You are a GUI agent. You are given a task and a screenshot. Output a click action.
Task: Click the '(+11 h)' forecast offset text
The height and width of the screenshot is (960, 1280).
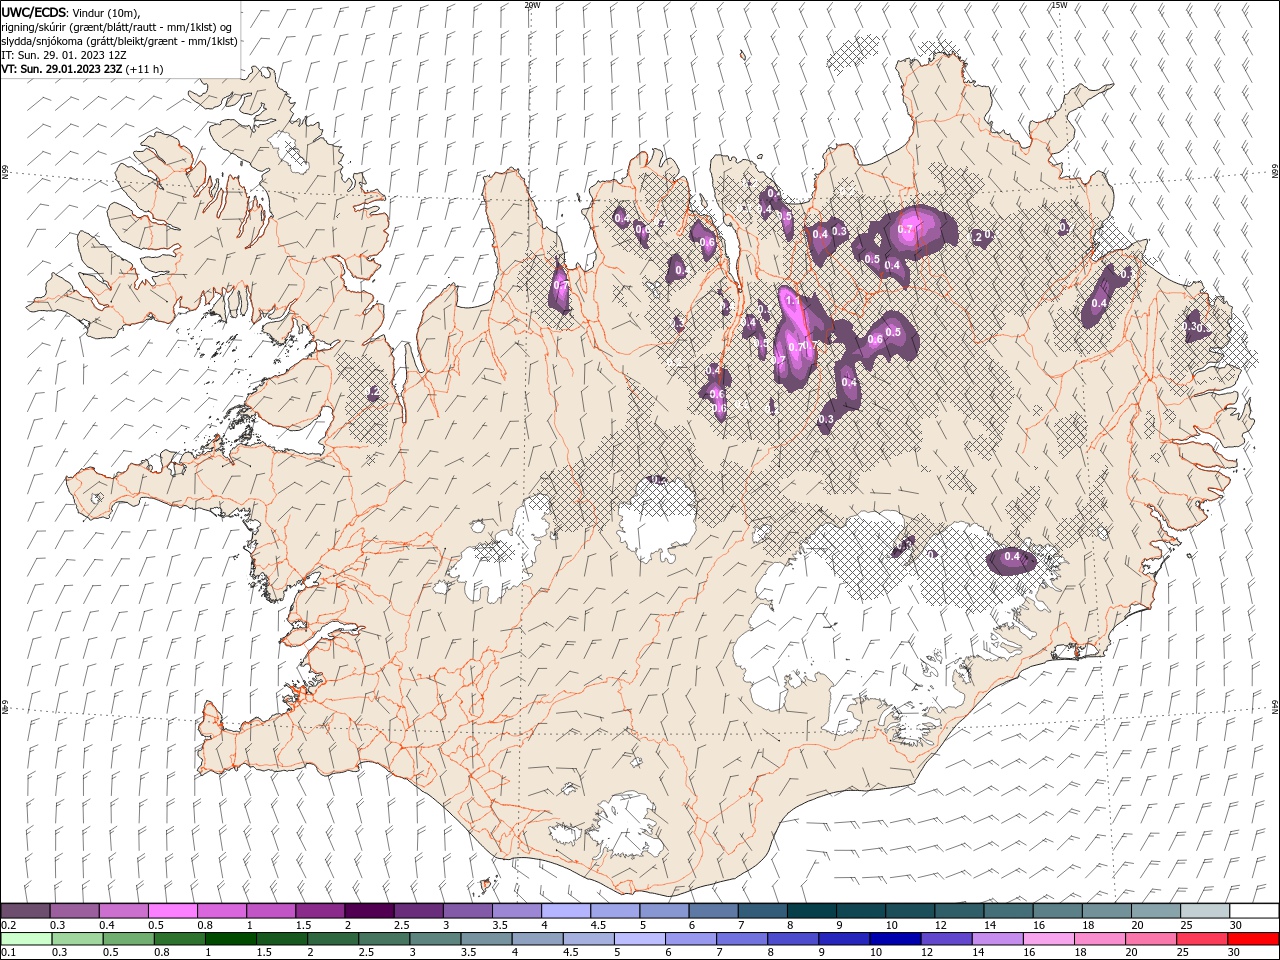(x=145, y=69)
